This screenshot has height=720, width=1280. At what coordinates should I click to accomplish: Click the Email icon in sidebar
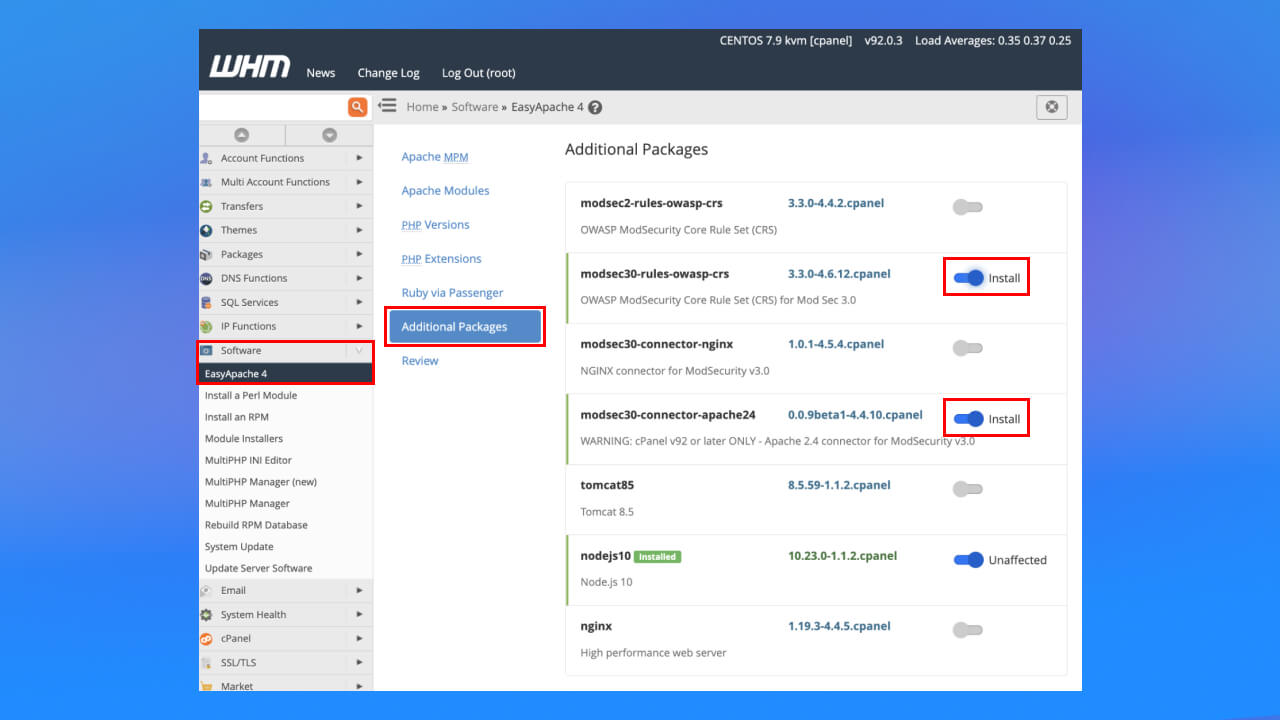(206, 590)
